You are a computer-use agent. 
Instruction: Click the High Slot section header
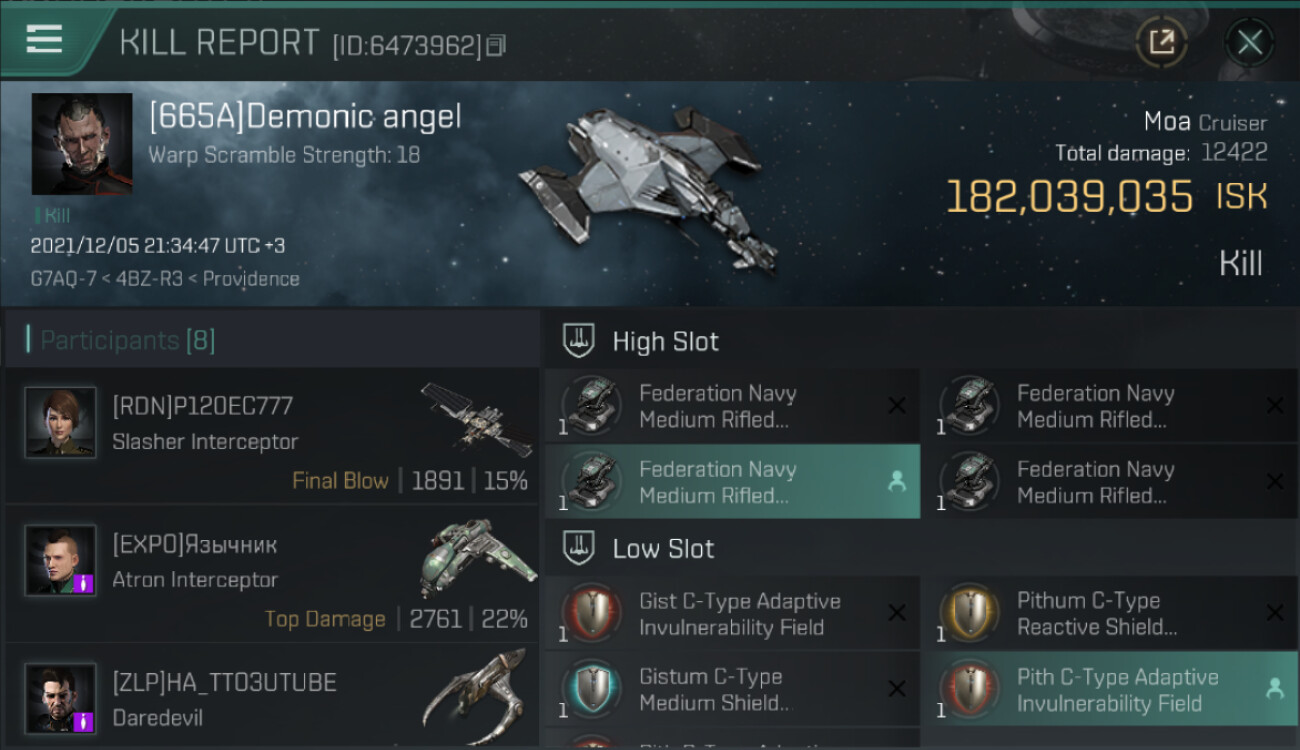[665, 341]
